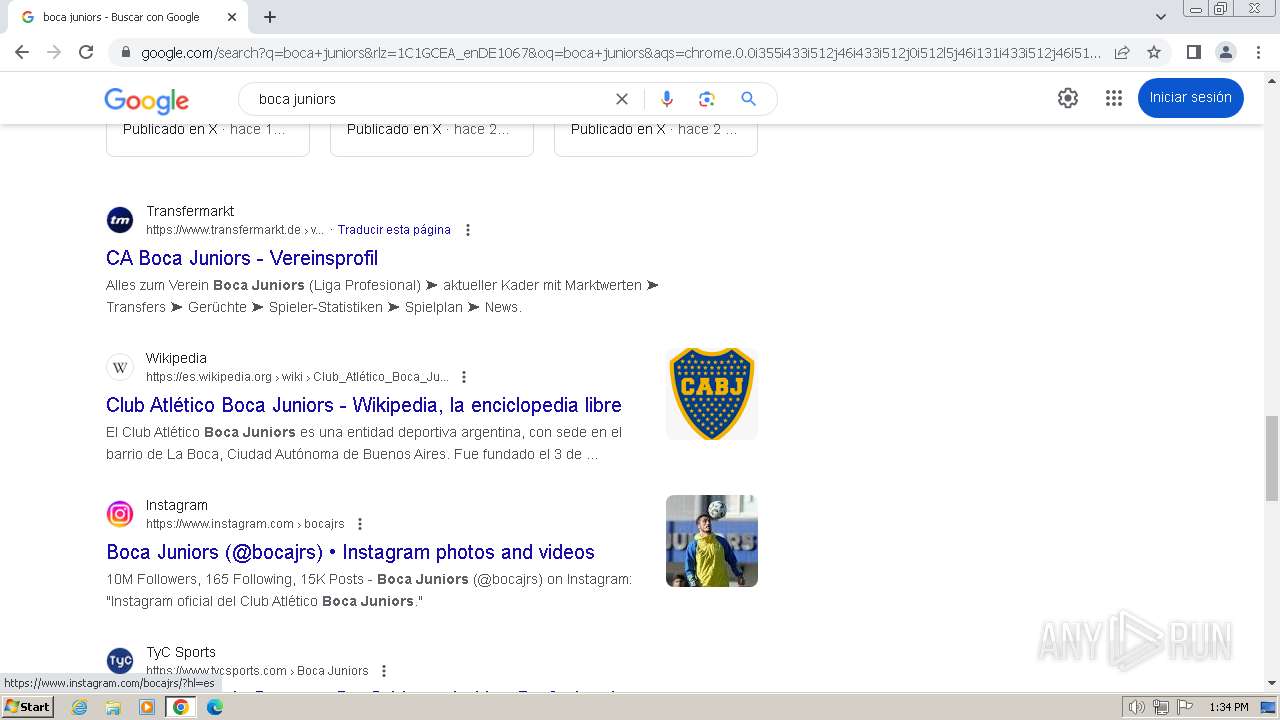
Task: Click the Wikipedia source name
Action: click(176, 358)
